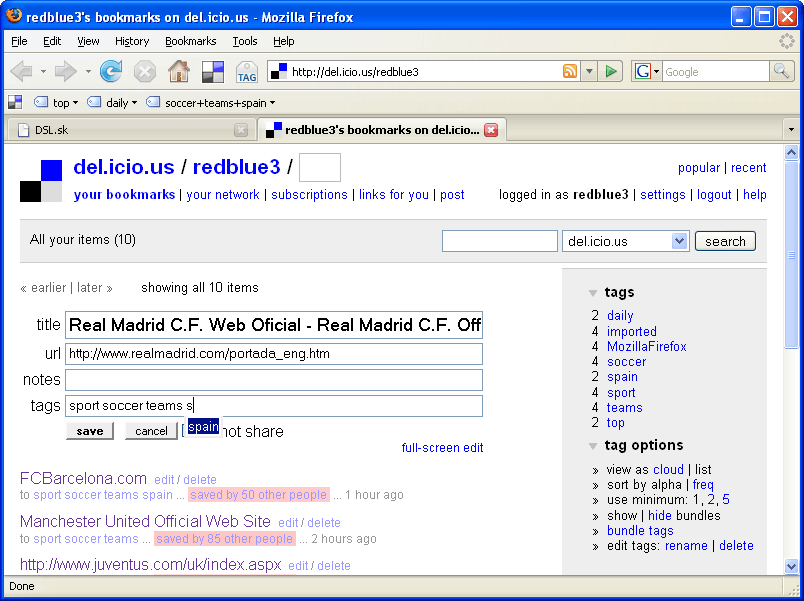The height and width of the screenshot is (601, 804).
Task: Click the del.icio.us icon on bookmarks toolbar
Action: pos(15,103)
